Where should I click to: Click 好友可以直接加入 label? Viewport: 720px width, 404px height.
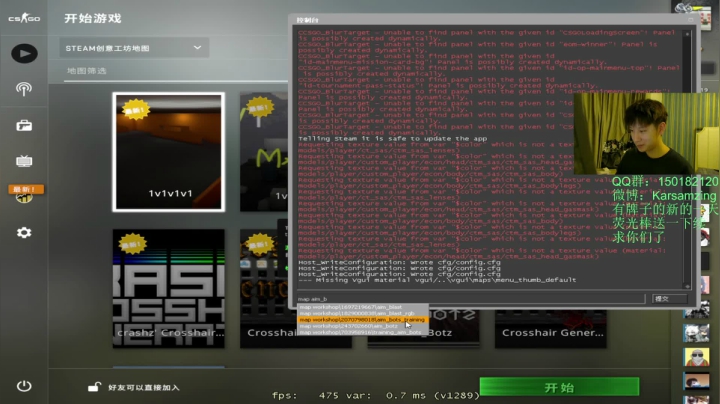[x=144, y=387]
